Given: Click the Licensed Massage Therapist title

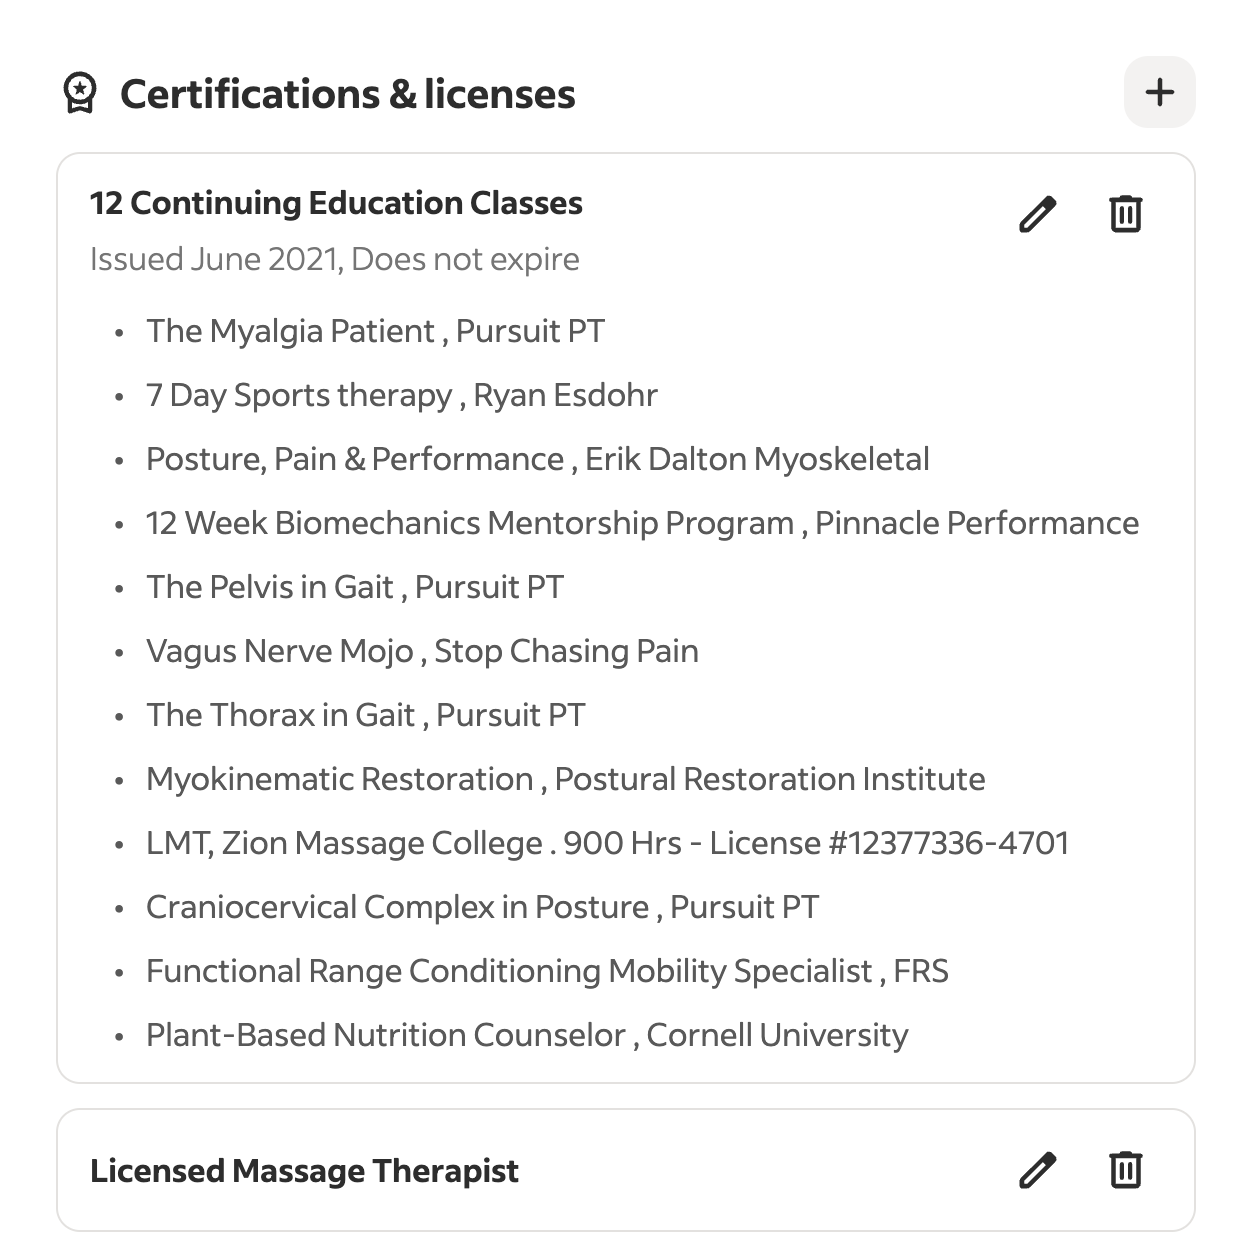Looking at the screenshot, I should [304, 1171].
